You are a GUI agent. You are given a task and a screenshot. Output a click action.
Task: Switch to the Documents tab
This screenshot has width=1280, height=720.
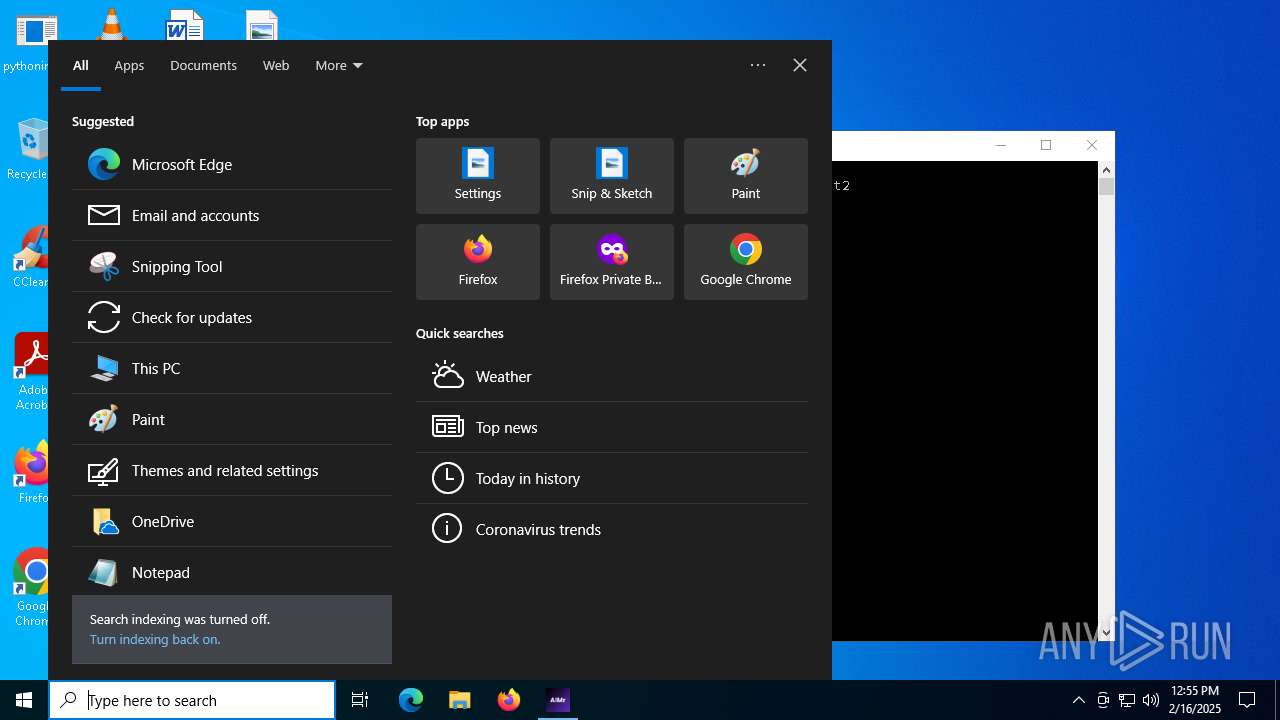pyautogui.click(x=203, y=65)
